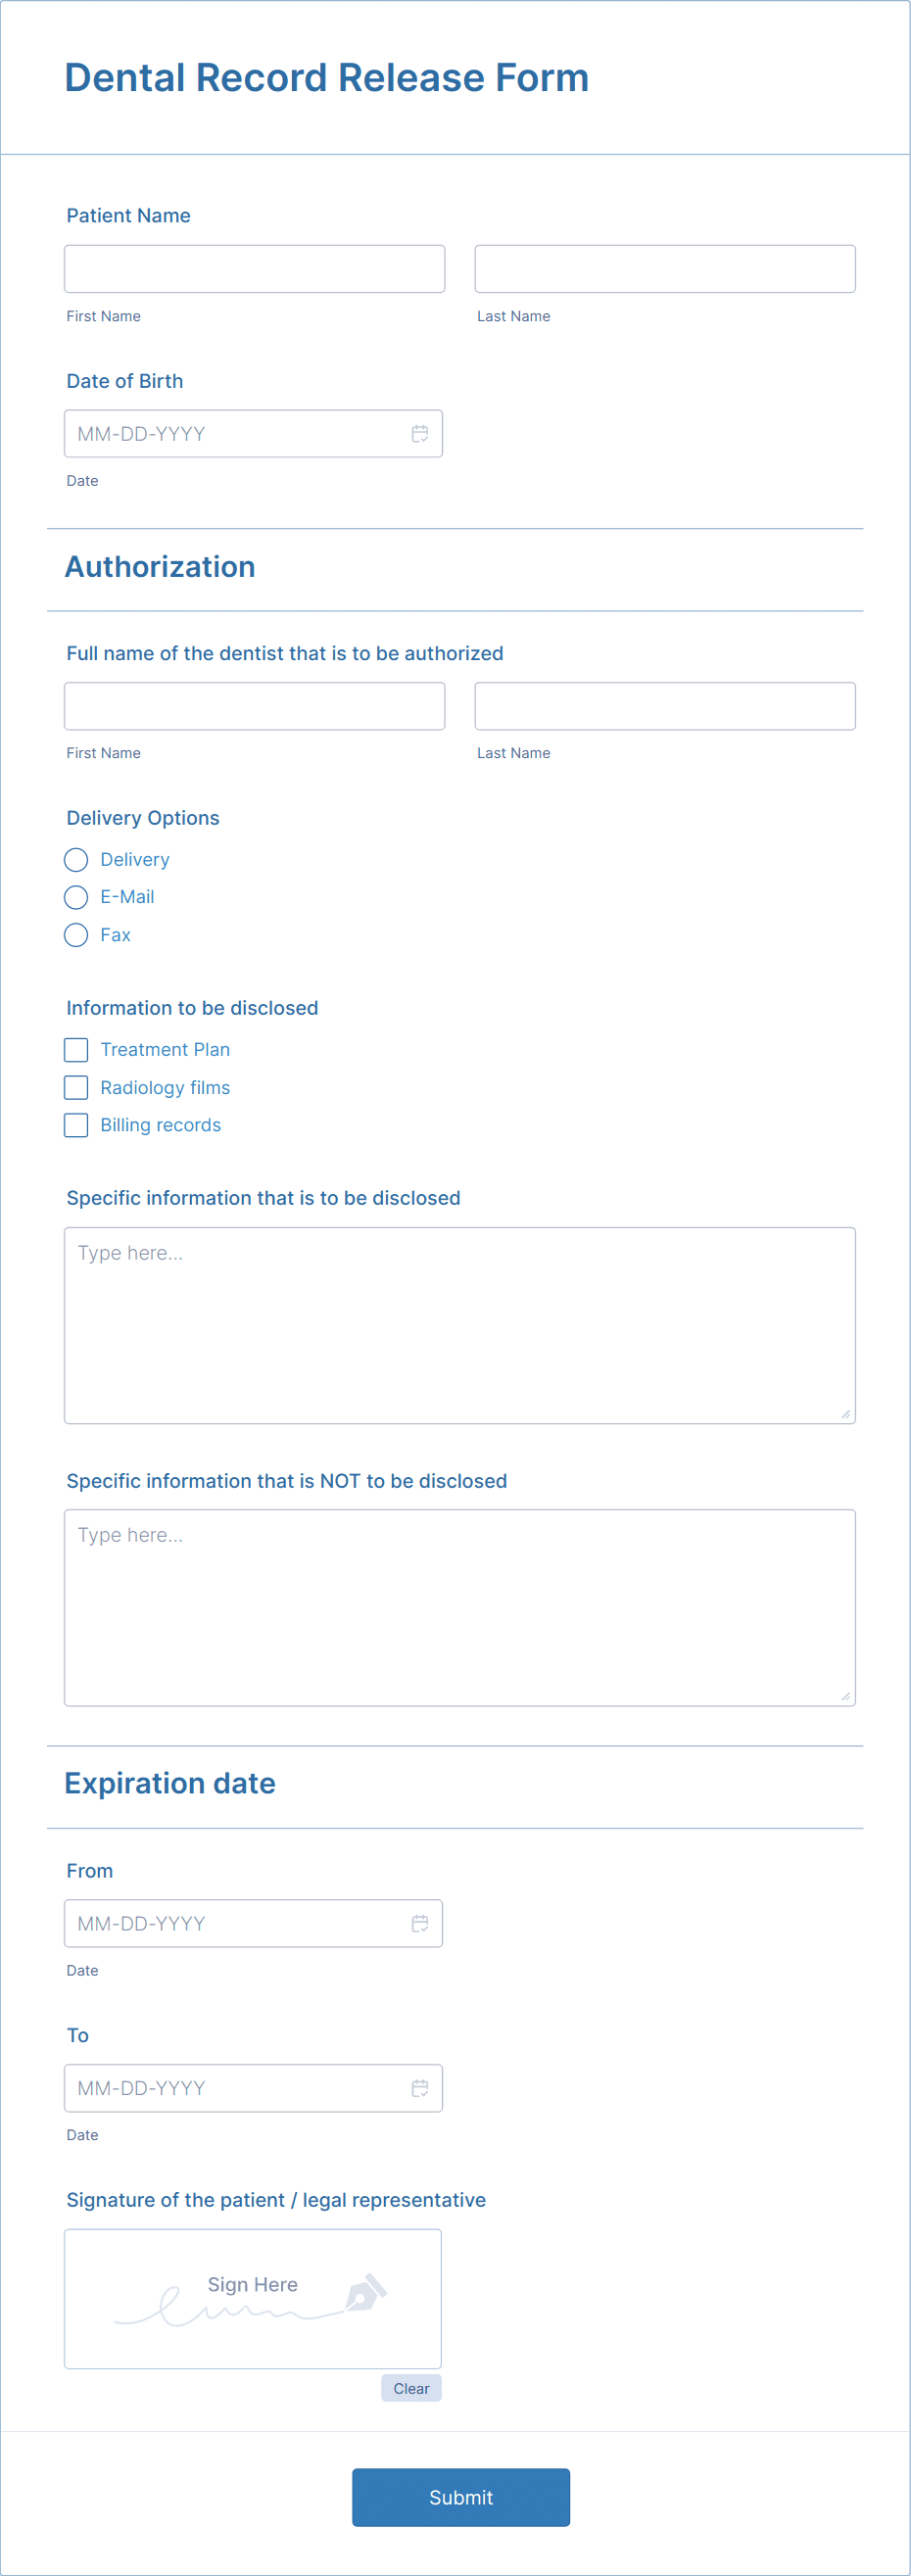Clear the signature field
The width and height of the screenshot is (911, 2576).
click(x=411, y=2388)
